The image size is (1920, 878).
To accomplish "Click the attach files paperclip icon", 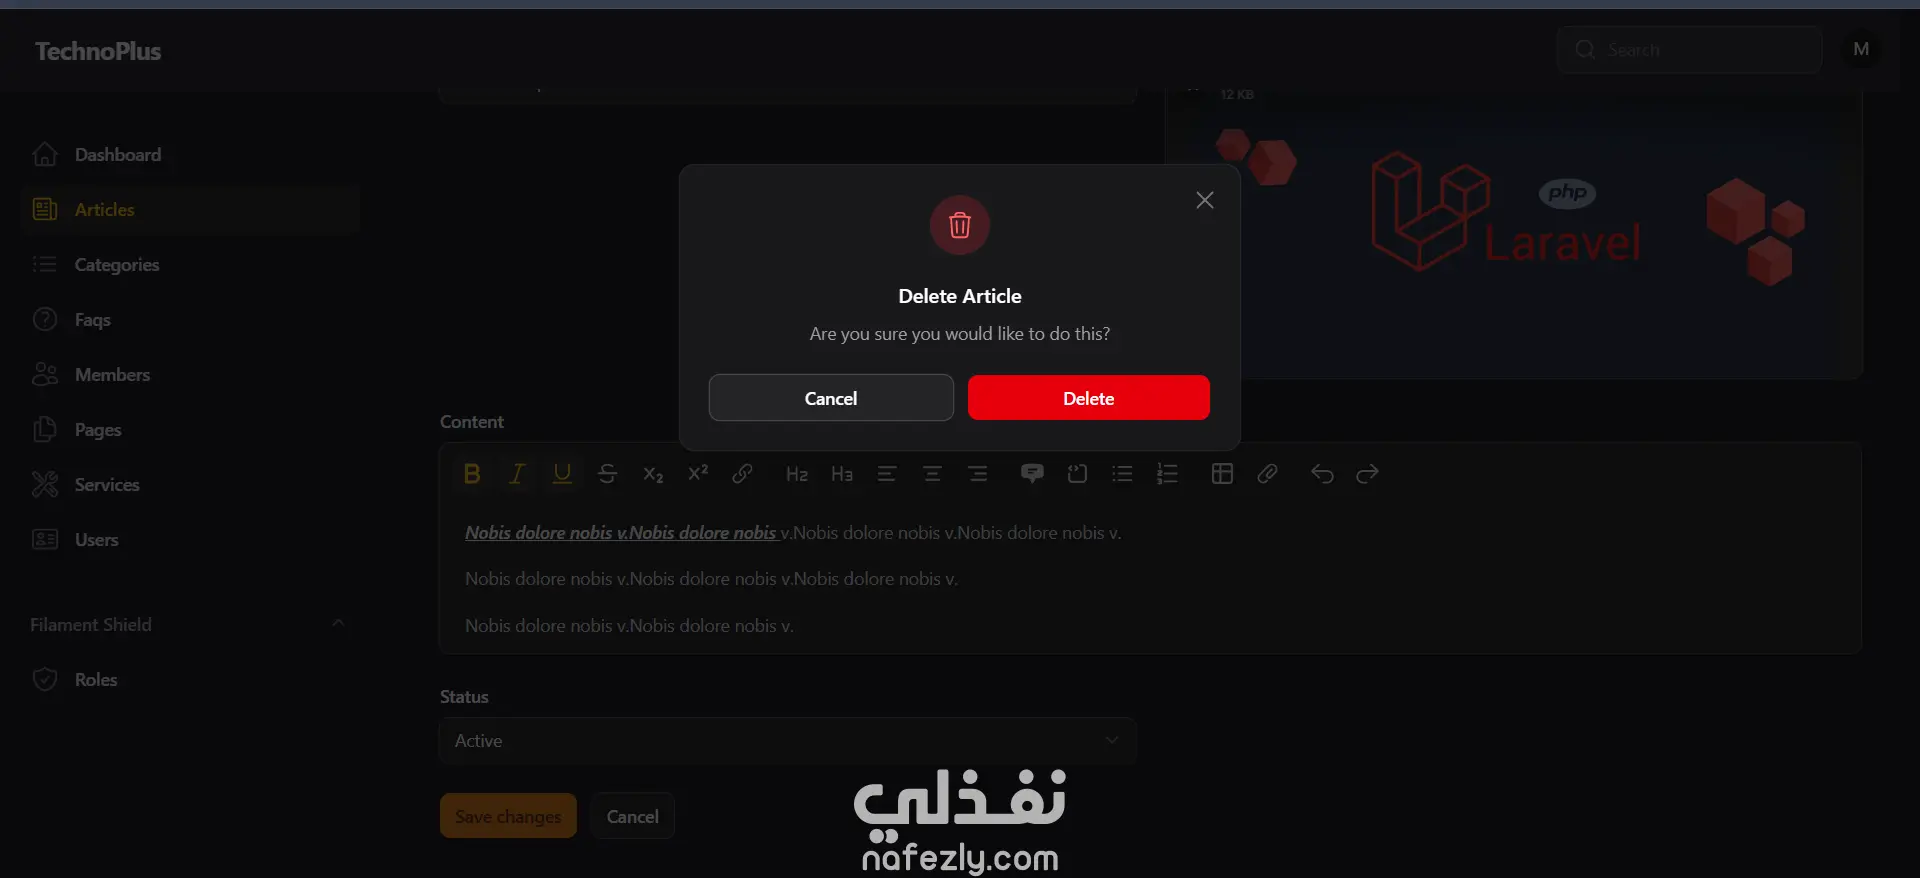I will pos(1267,474).
